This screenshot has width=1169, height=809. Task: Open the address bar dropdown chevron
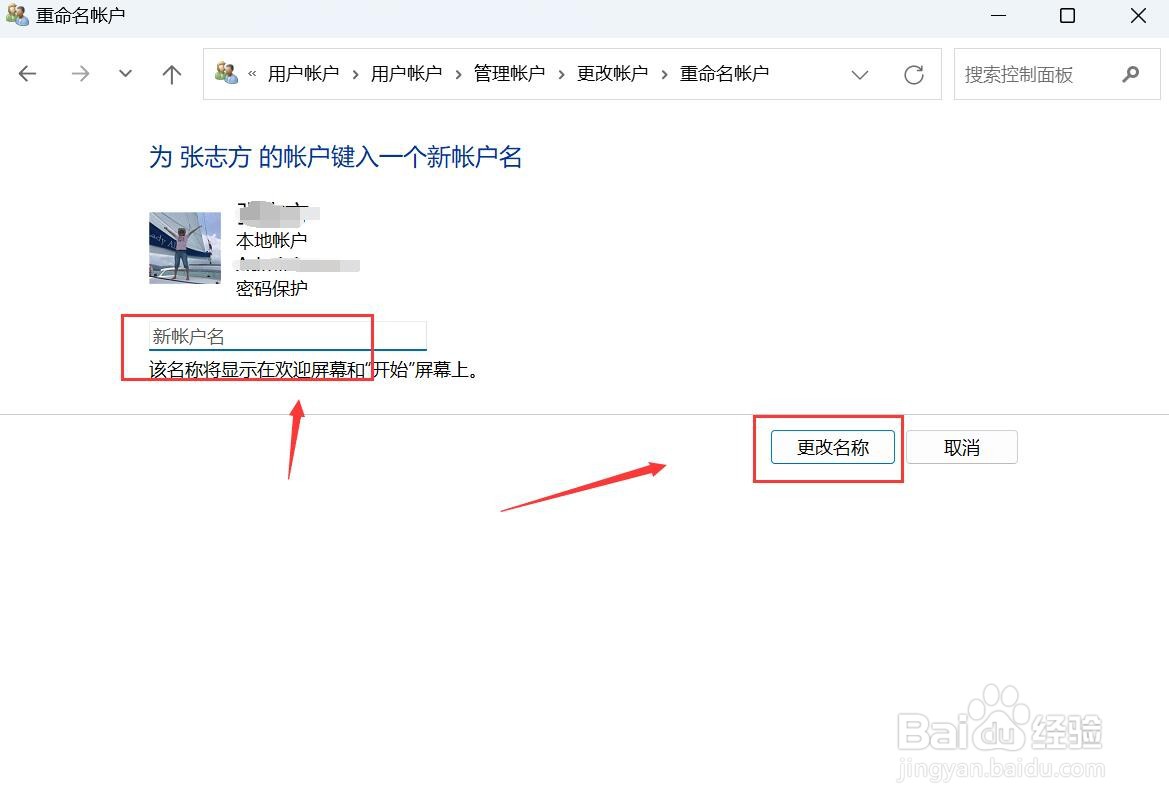[859, 74]
